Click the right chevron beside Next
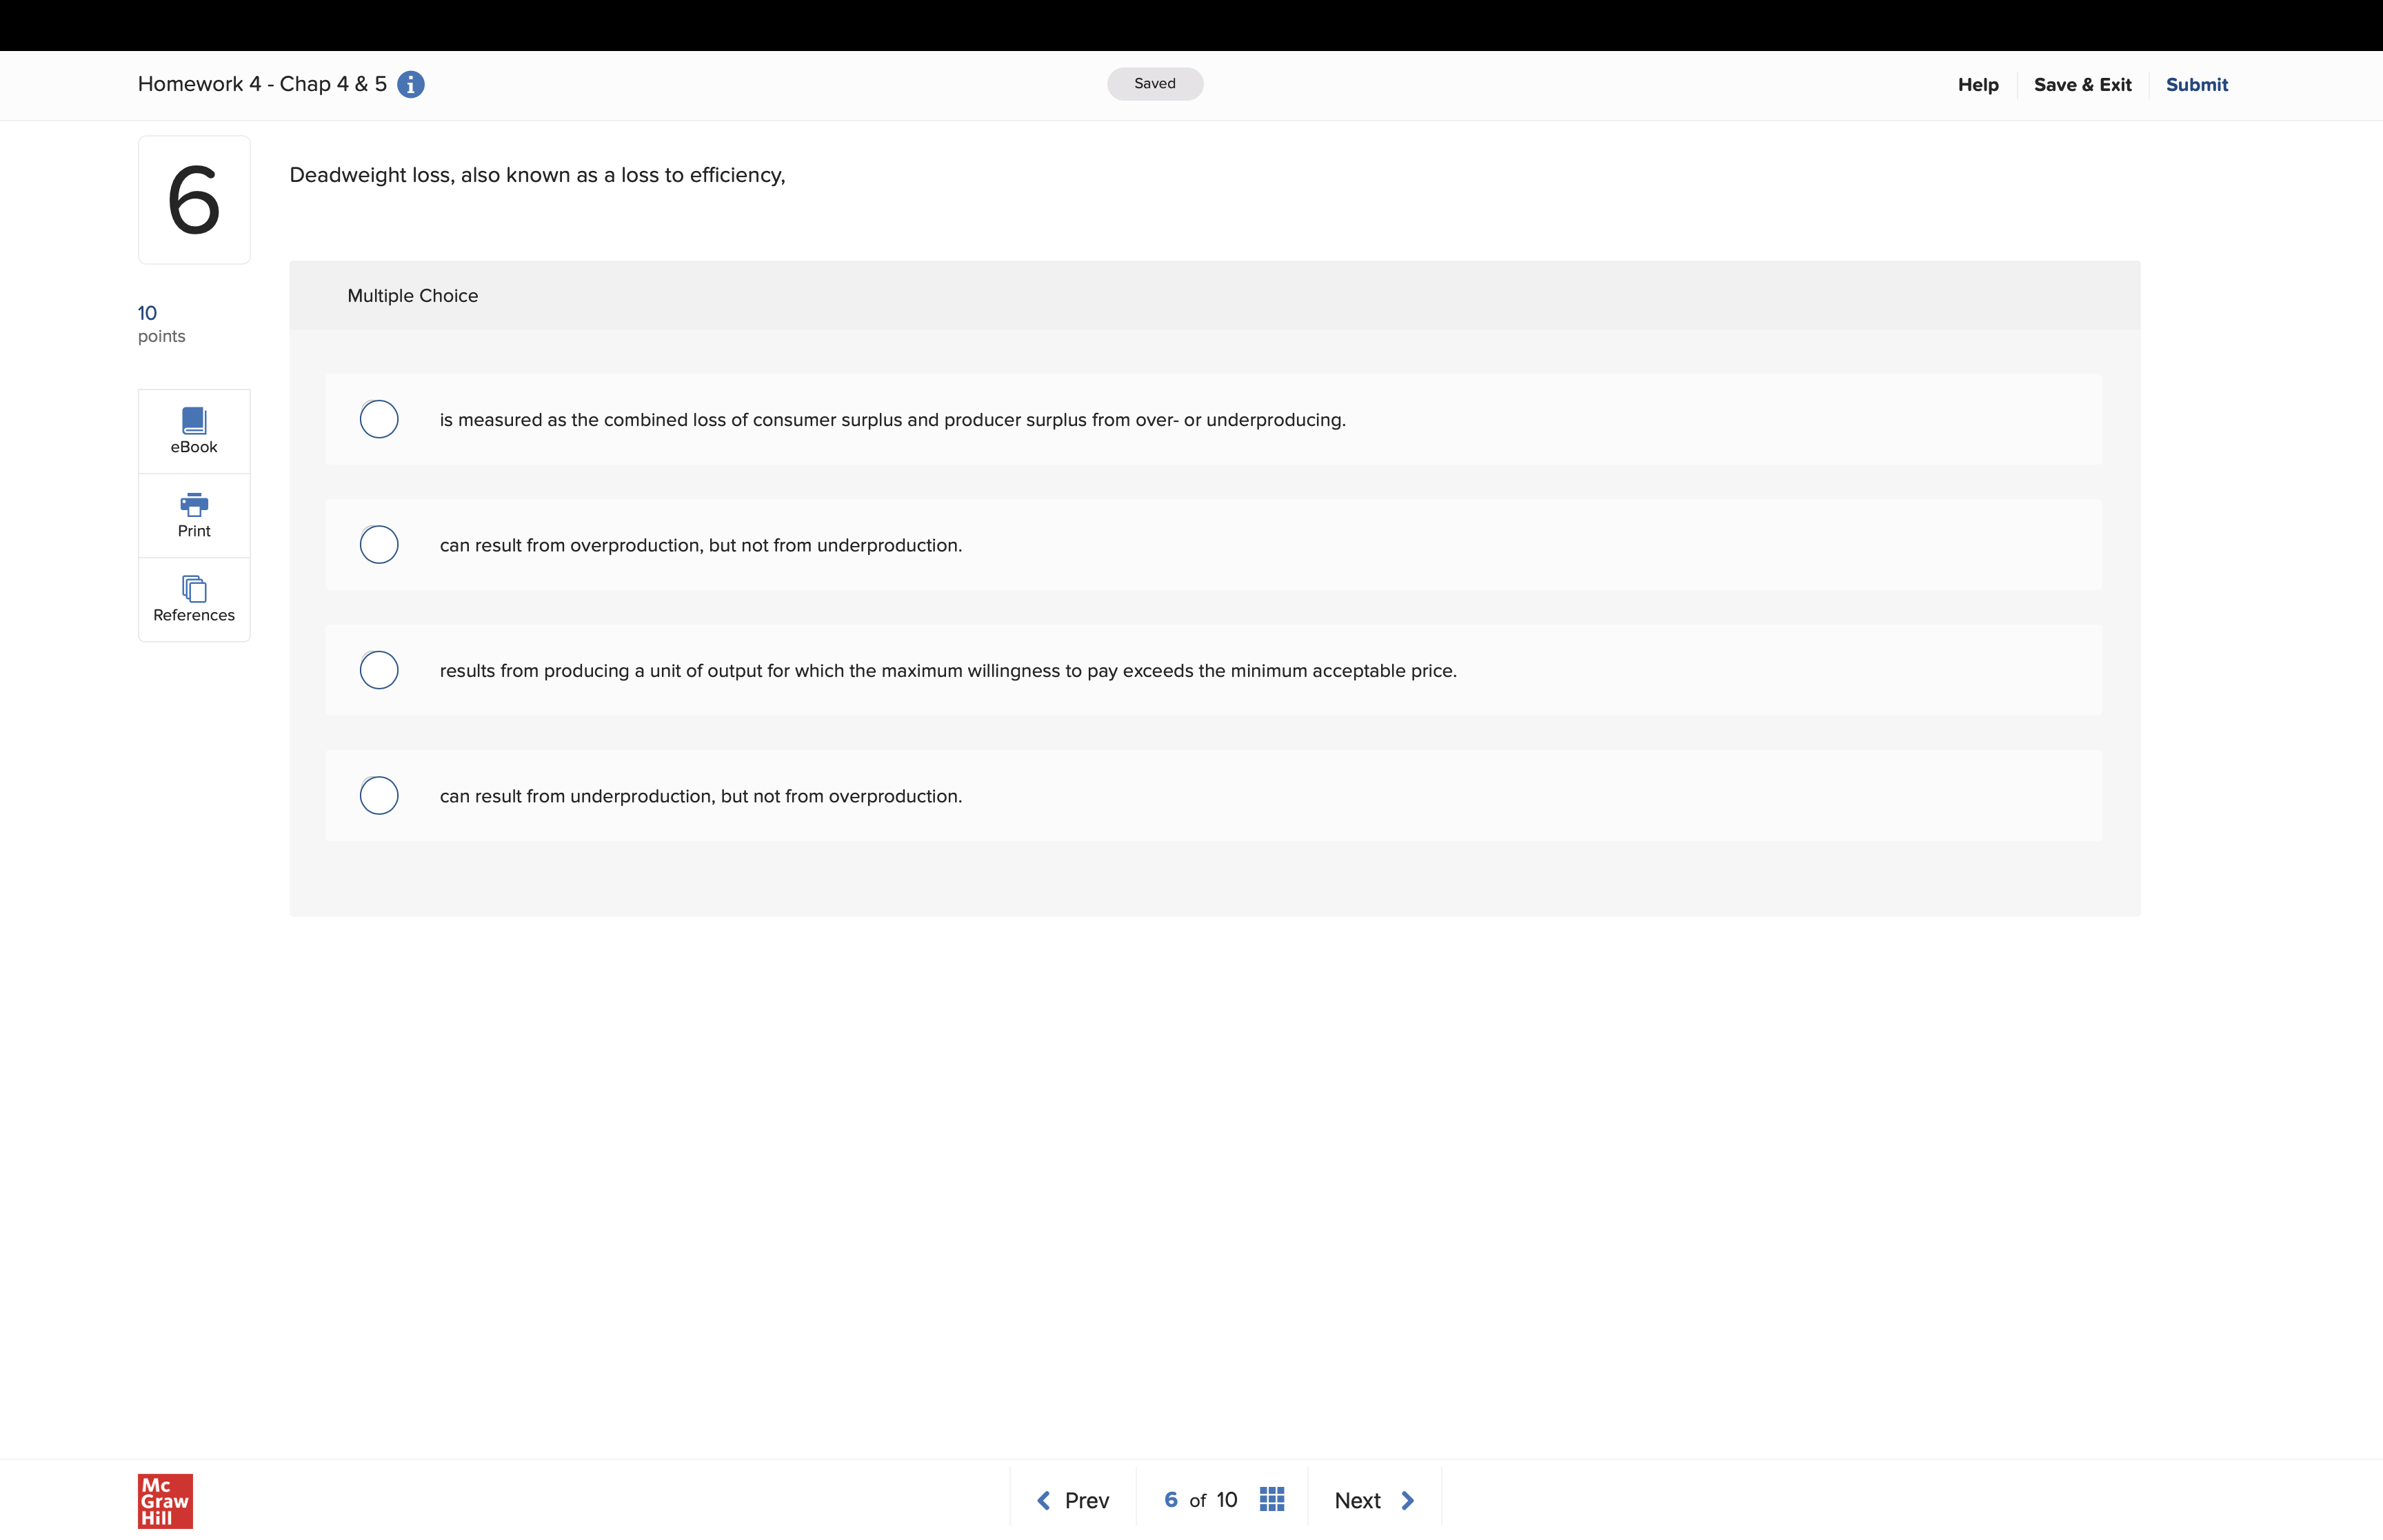The width and height of the screenshot is (2383, 1540). coord(1408,1500)
